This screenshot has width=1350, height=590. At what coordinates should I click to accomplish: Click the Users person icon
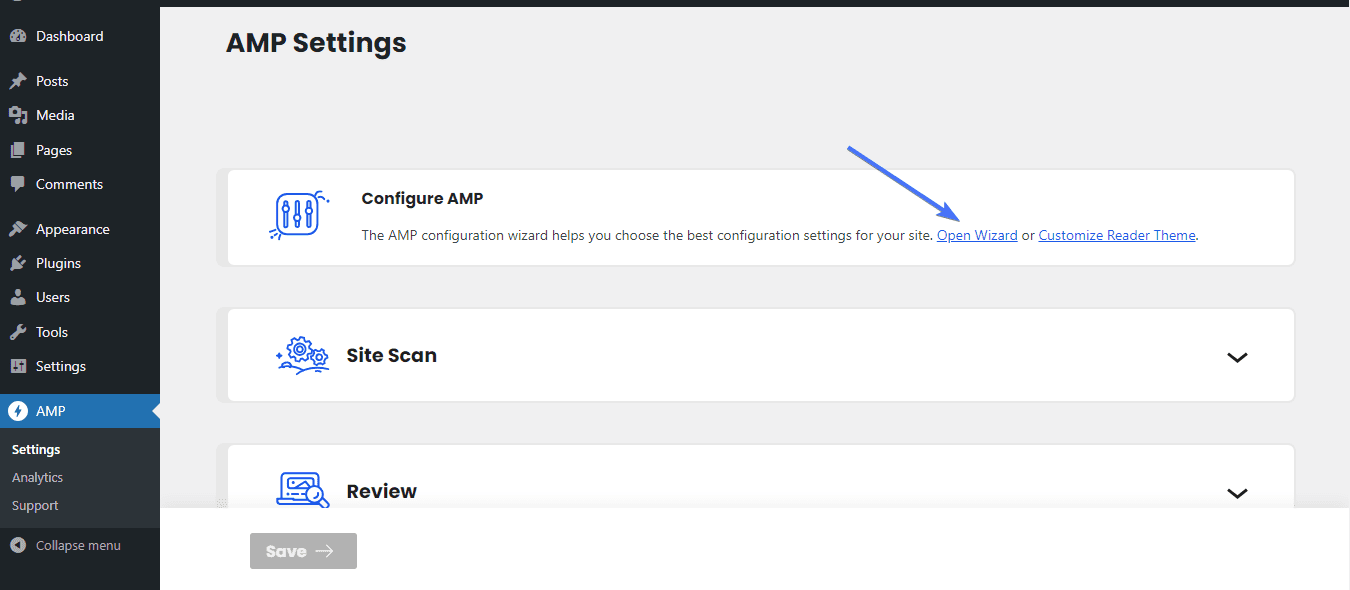click(18, 297)
